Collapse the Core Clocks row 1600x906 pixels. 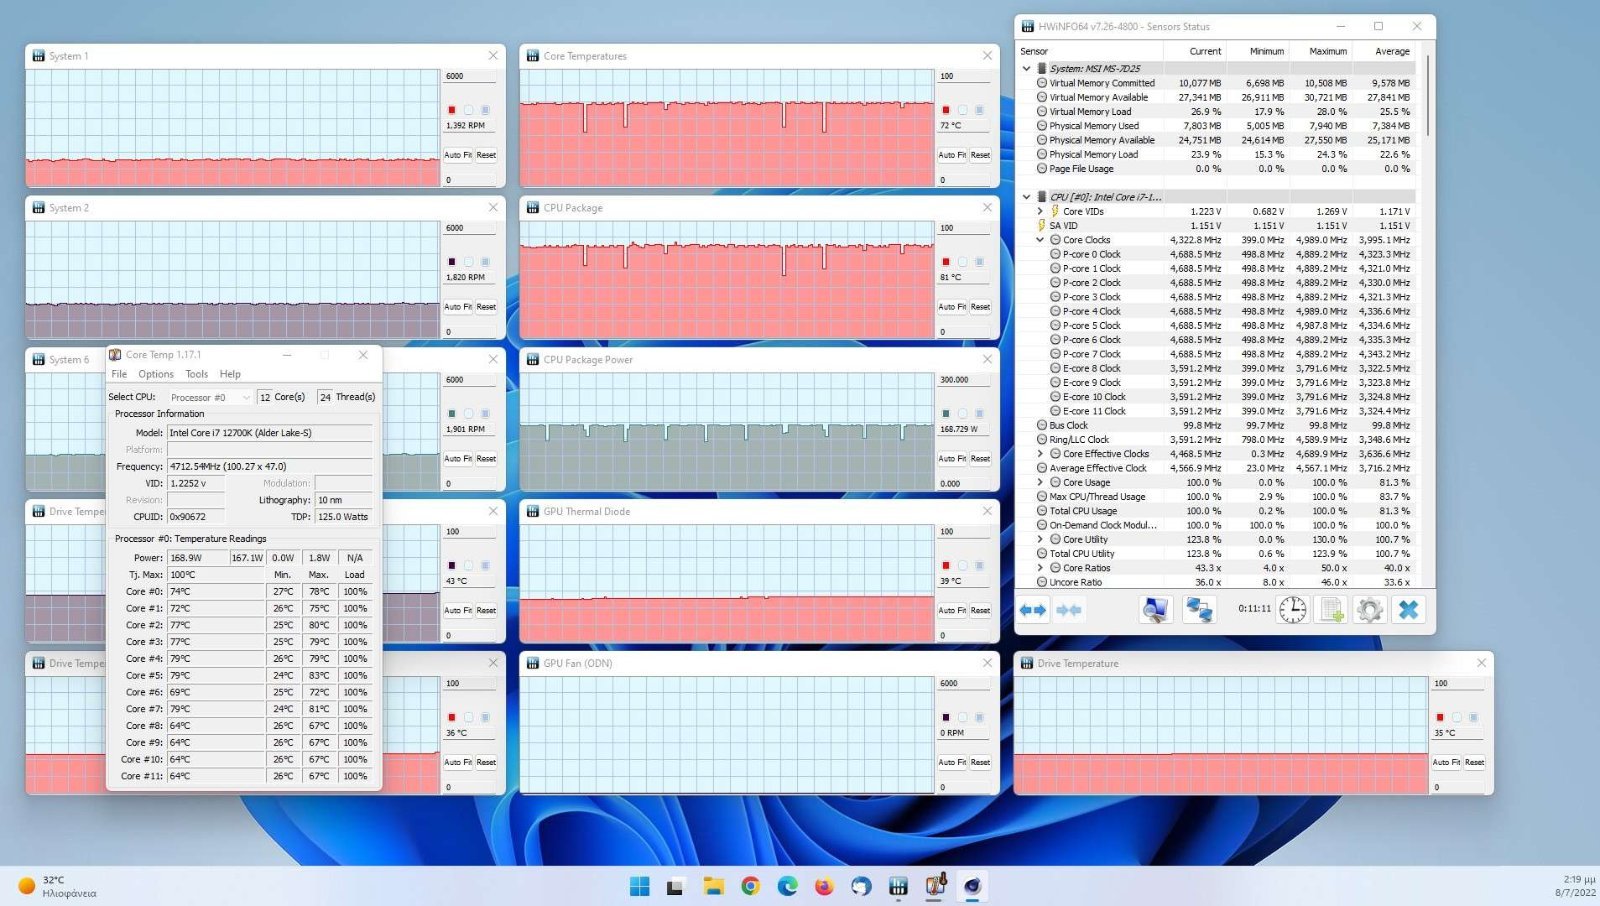point(1040,240)
